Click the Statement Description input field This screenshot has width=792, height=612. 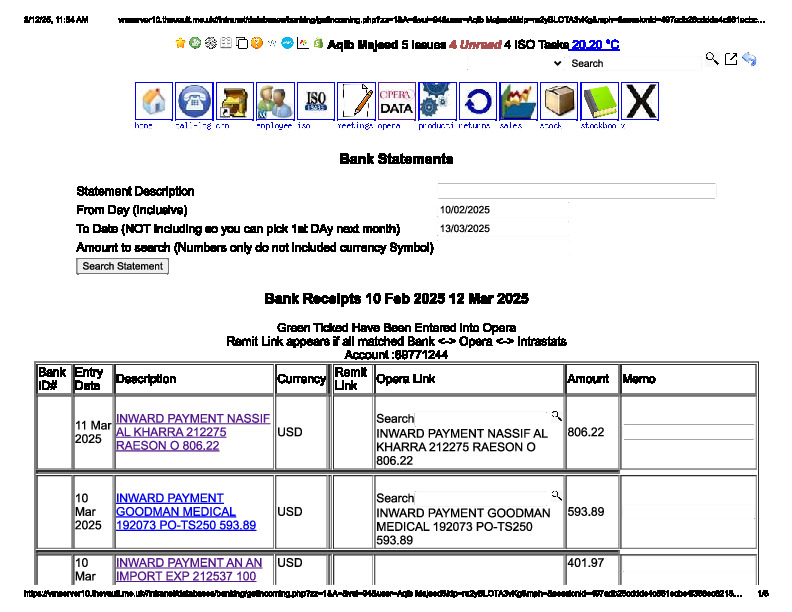(576, 191)
